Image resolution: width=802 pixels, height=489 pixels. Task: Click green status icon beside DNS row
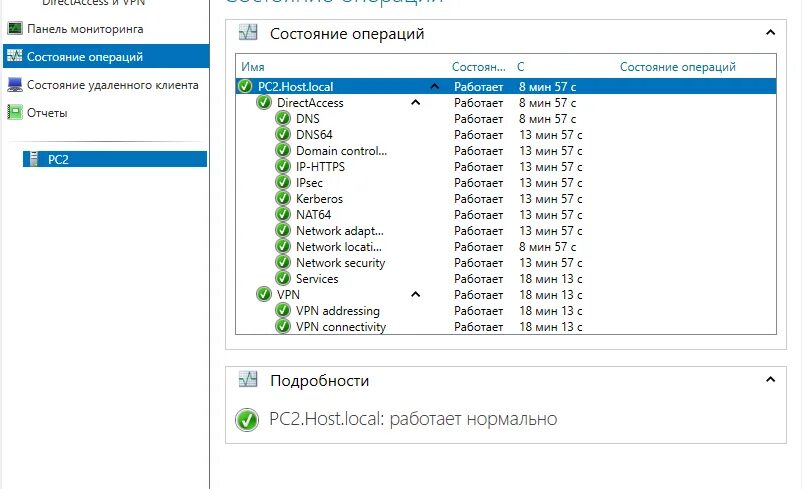click(283, 118)
